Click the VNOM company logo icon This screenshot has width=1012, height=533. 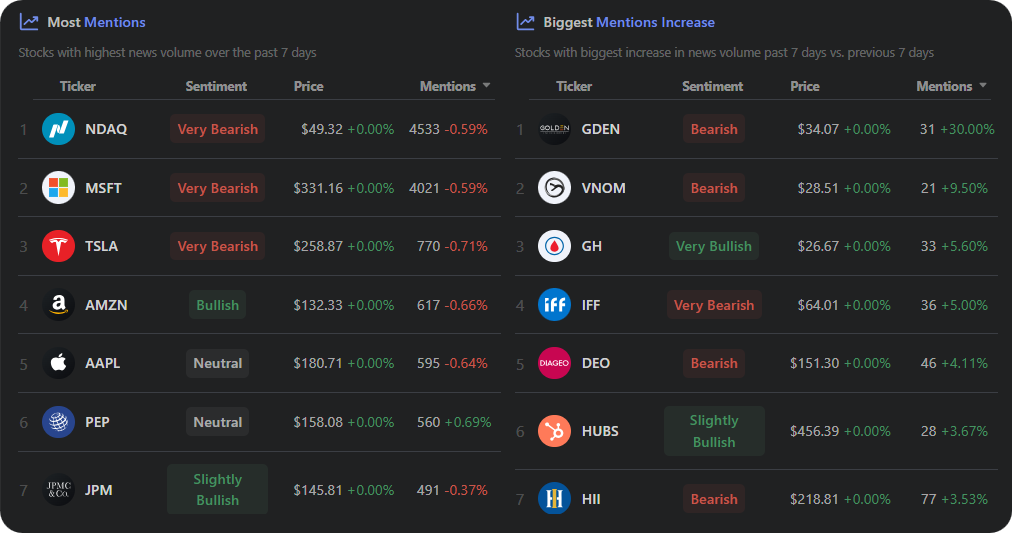coord(554,188)
